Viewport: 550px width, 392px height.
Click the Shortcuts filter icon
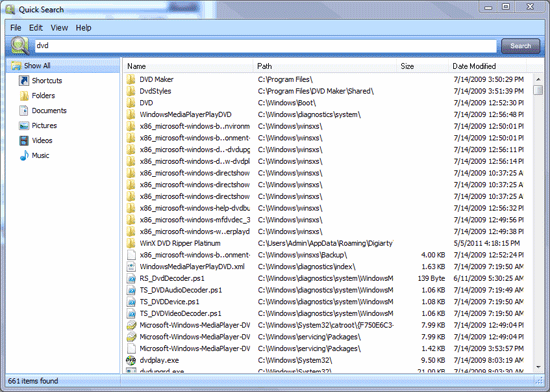tap(24, 81)
